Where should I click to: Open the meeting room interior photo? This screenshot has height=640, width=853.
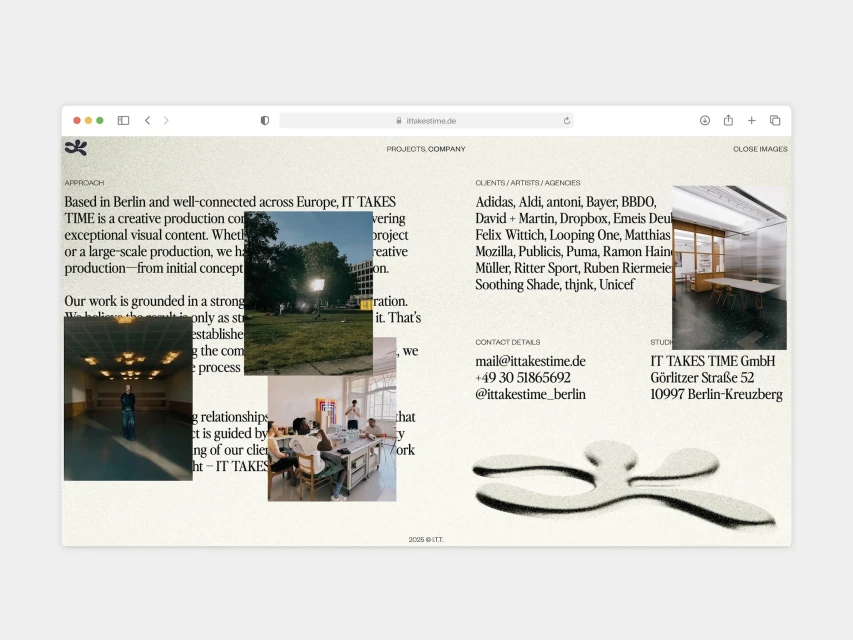[x=729, y=267]
